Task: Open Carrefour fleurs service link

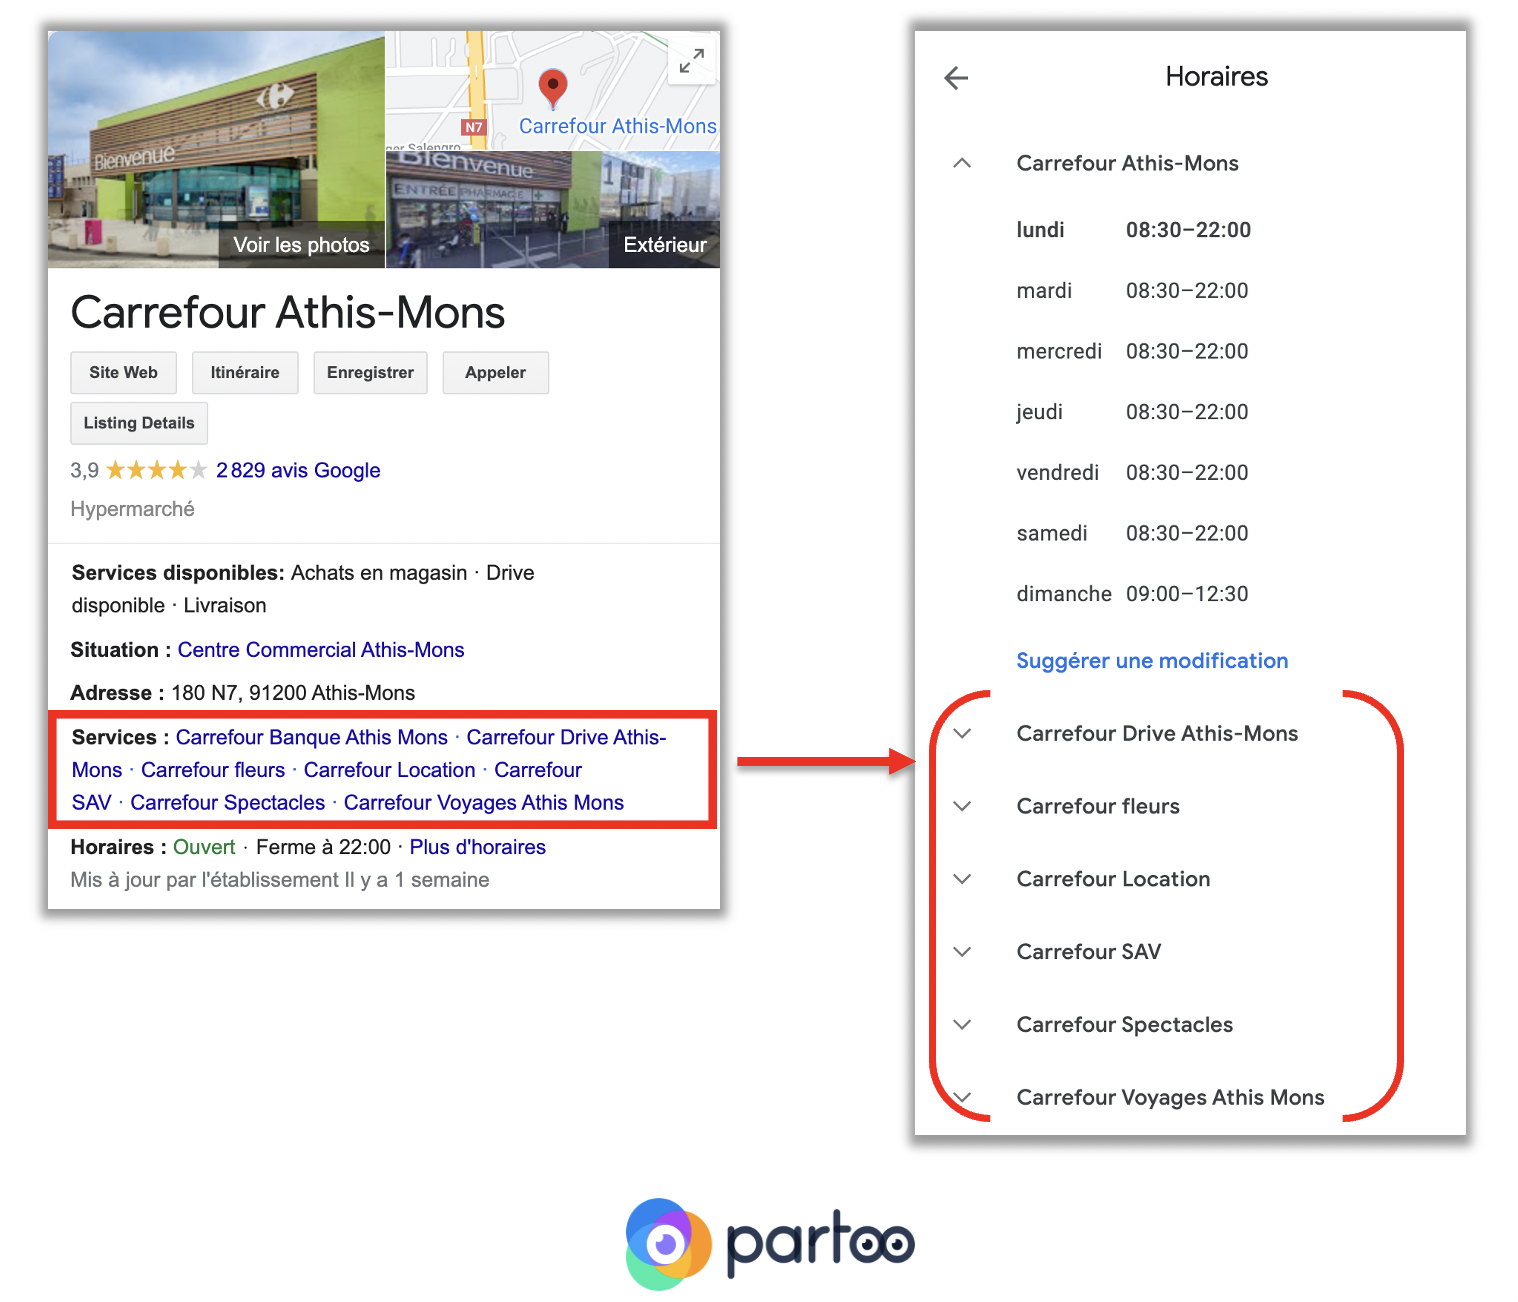Action: [213, 770]
